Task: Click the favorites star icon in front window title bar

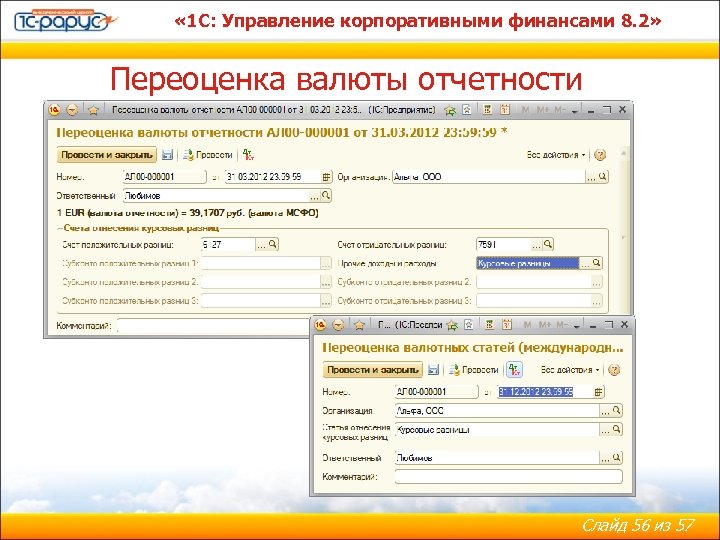Action: tap(359, 325)
